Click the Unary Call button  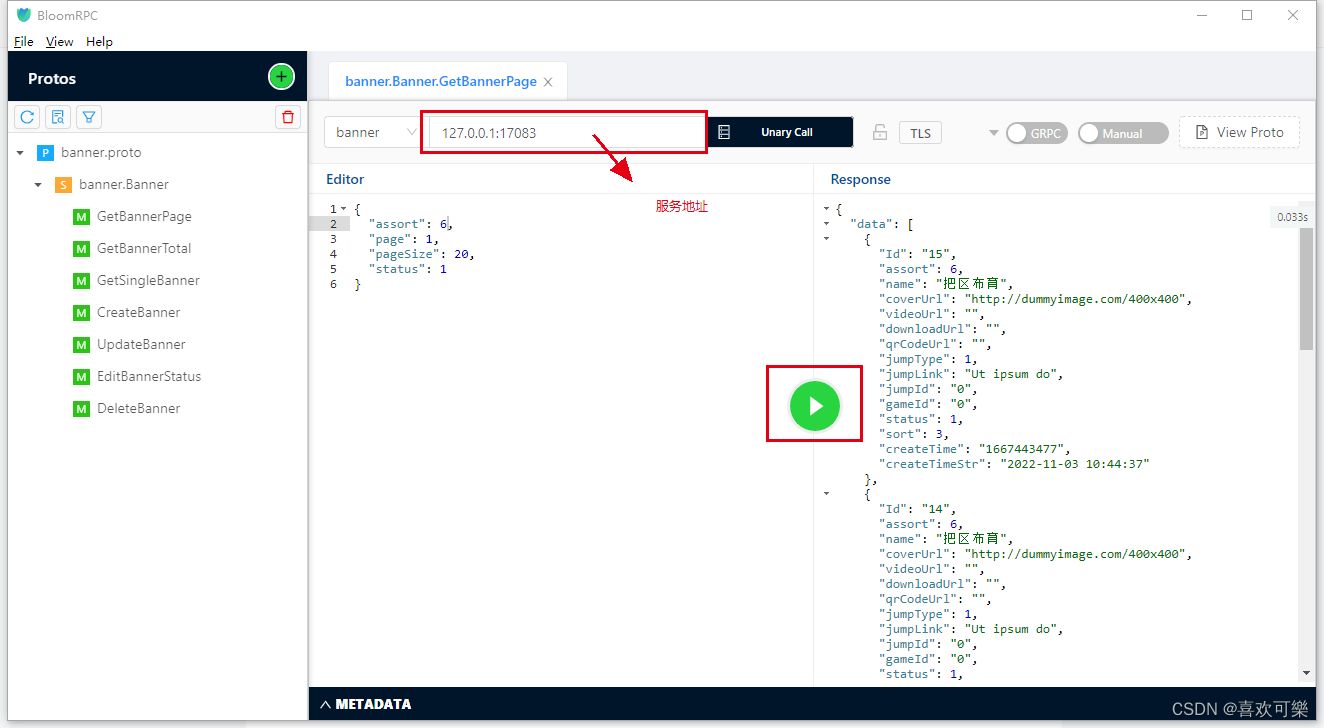[780, 132]
